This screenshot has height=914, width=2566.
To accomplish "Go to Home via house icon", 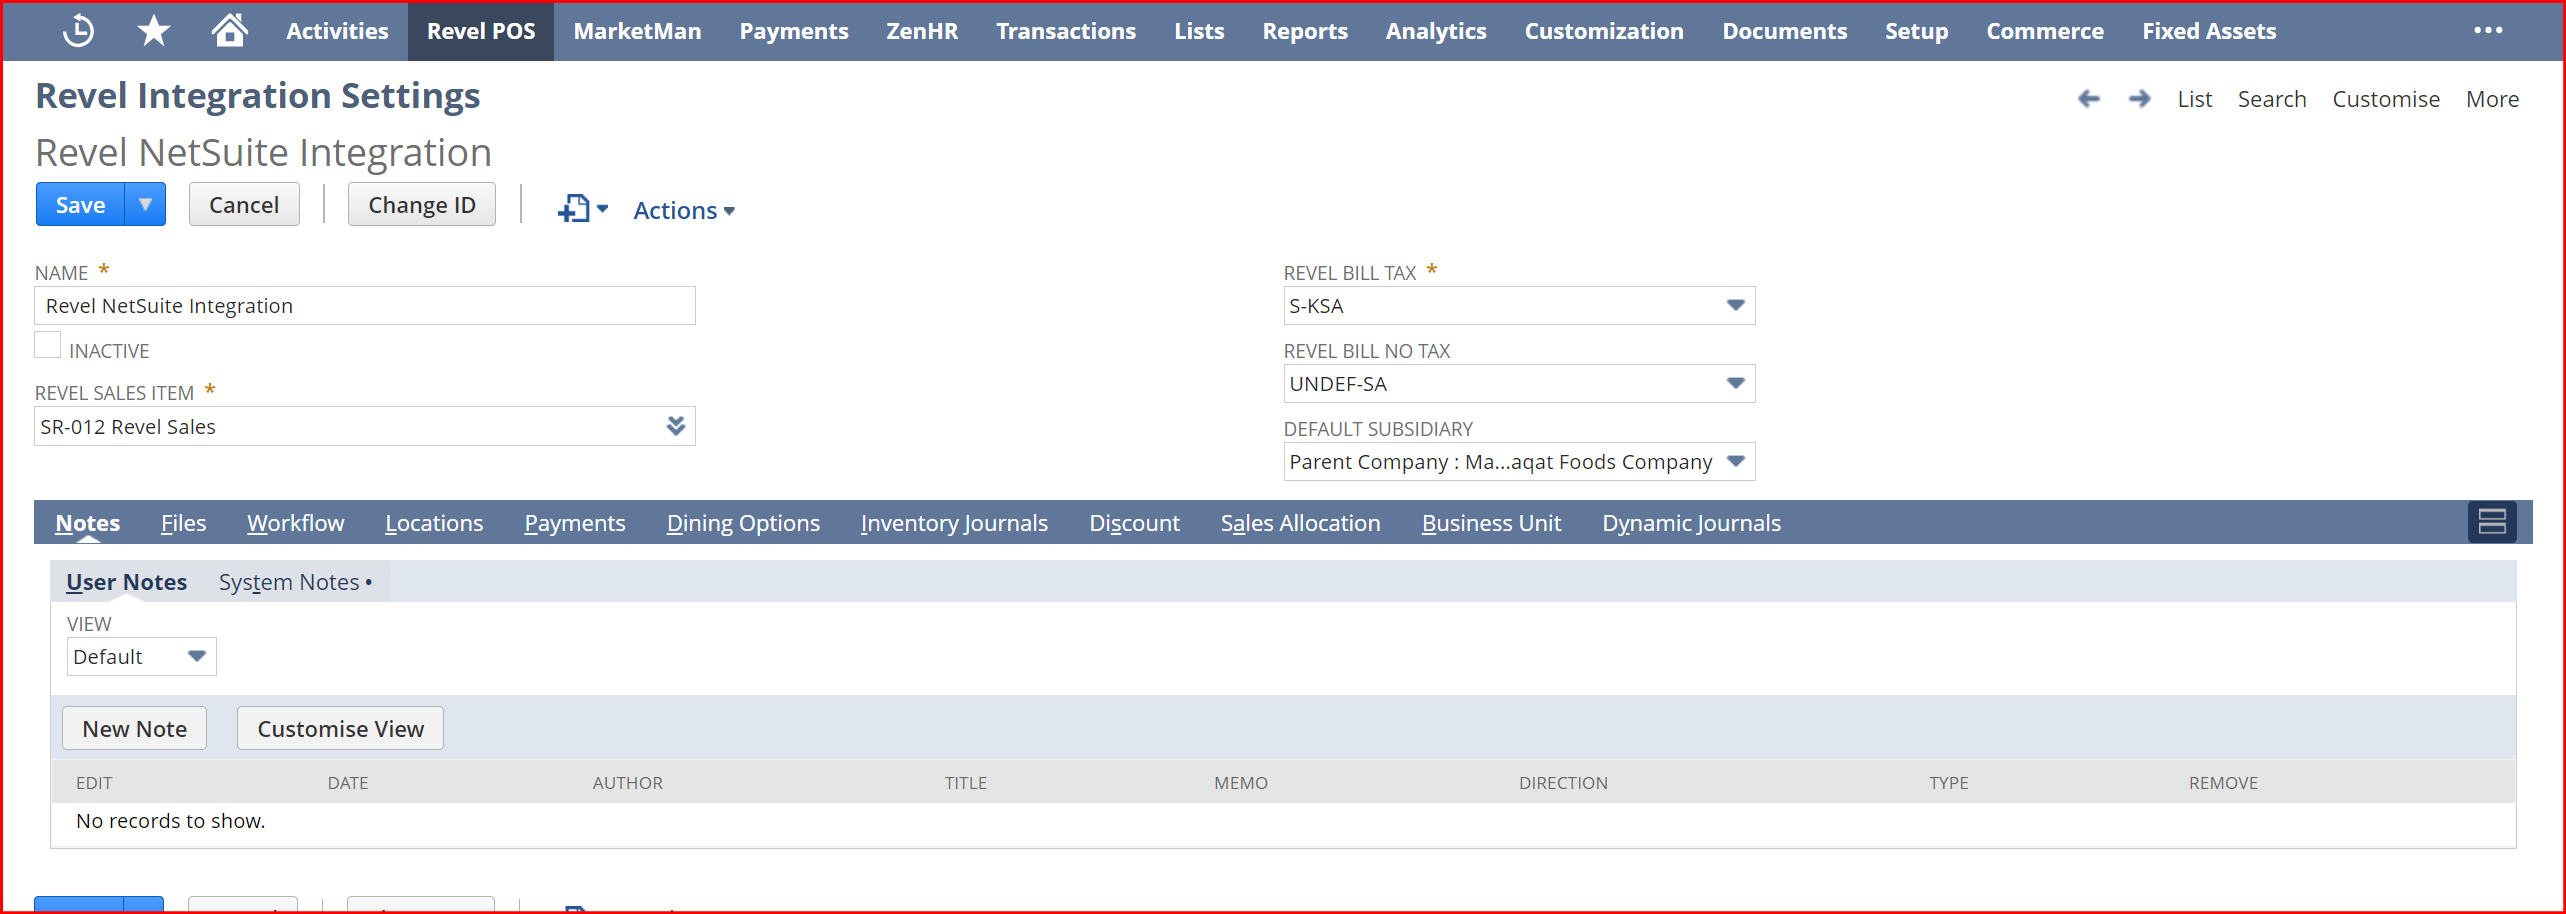I will pyautogui.click(x=229, y=30).
